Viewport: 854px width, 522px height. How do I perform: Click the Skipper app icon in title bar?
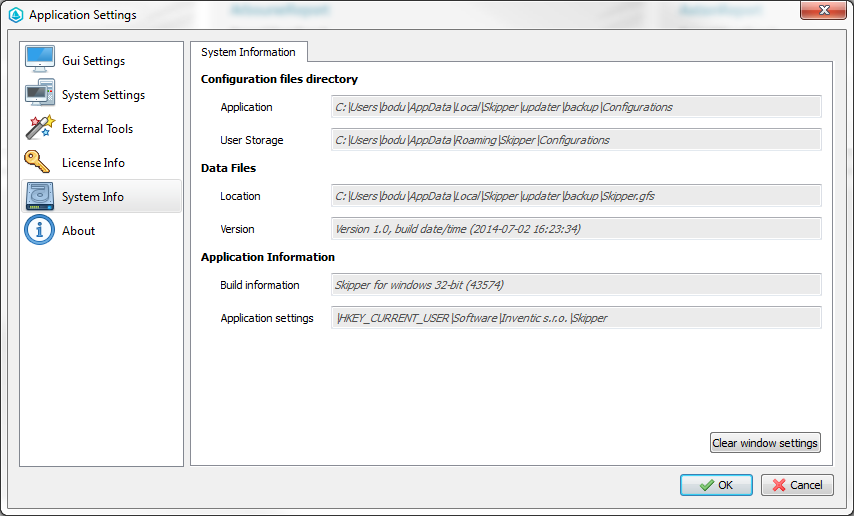click(x=16, y=15)
